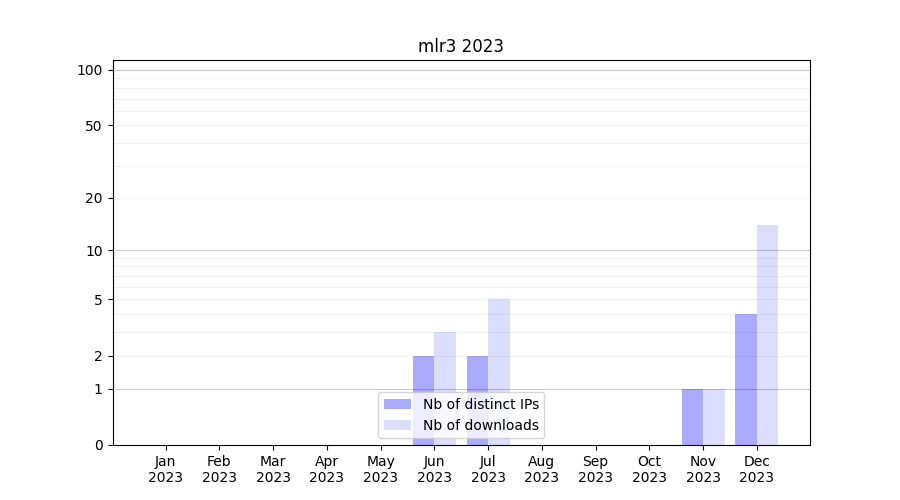
Task: Select the Nb of distinct IPs legend label
Action: (x=481, y=404)
